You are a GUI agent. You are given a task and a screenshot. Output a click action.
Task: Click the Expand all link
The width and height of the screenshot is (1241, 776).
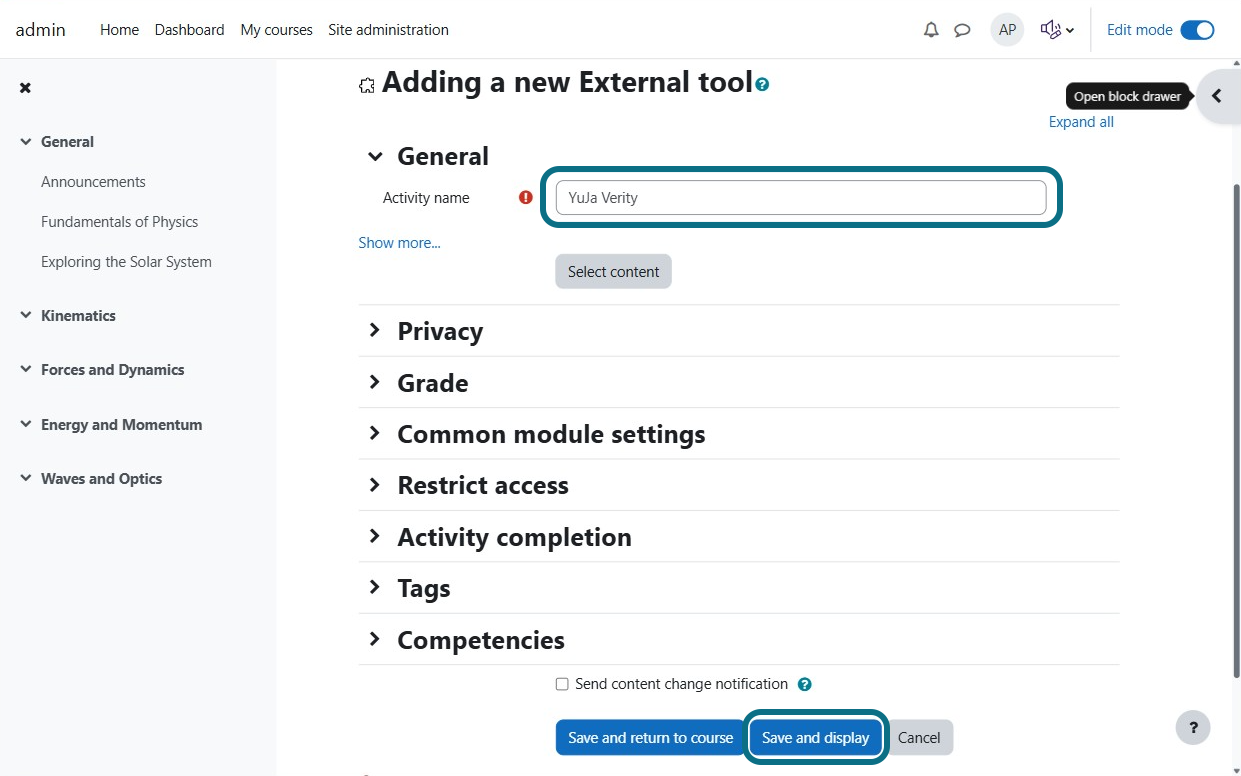click(x=1081, y=122)
